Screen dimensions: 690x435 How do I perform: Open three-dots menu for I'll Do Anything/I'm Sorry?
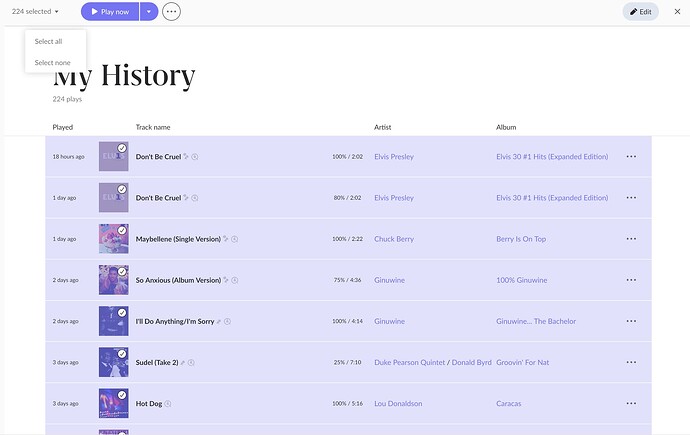click(x=631, y=321)
